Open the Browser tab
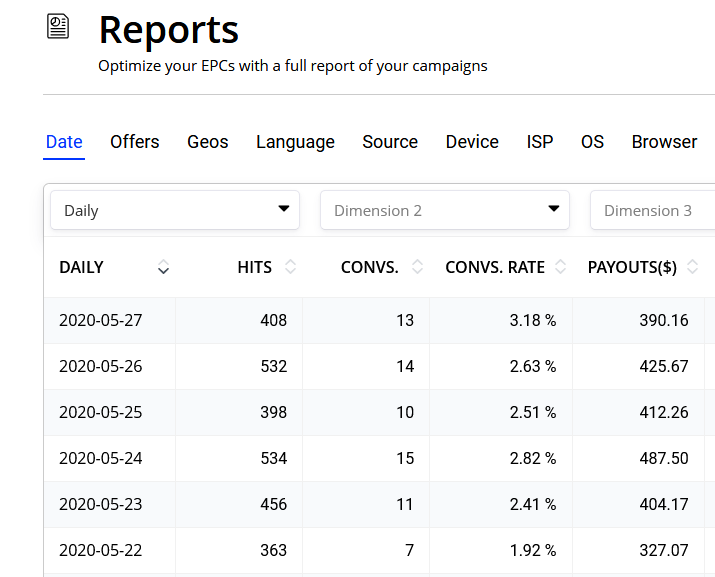Viewport: 715px width, 577px height. pyautogui.click(x=664, y=142)
